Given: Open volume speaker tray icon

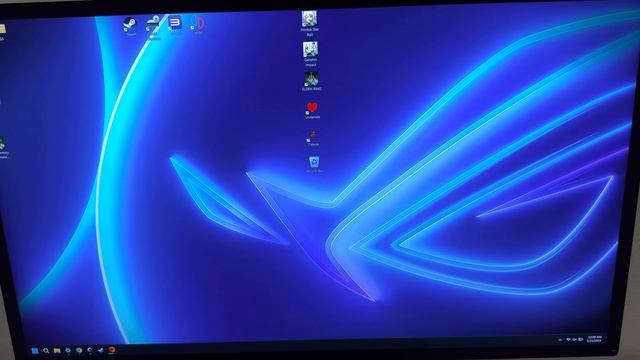Looking at the screenshot, I should tap(574, 340).
